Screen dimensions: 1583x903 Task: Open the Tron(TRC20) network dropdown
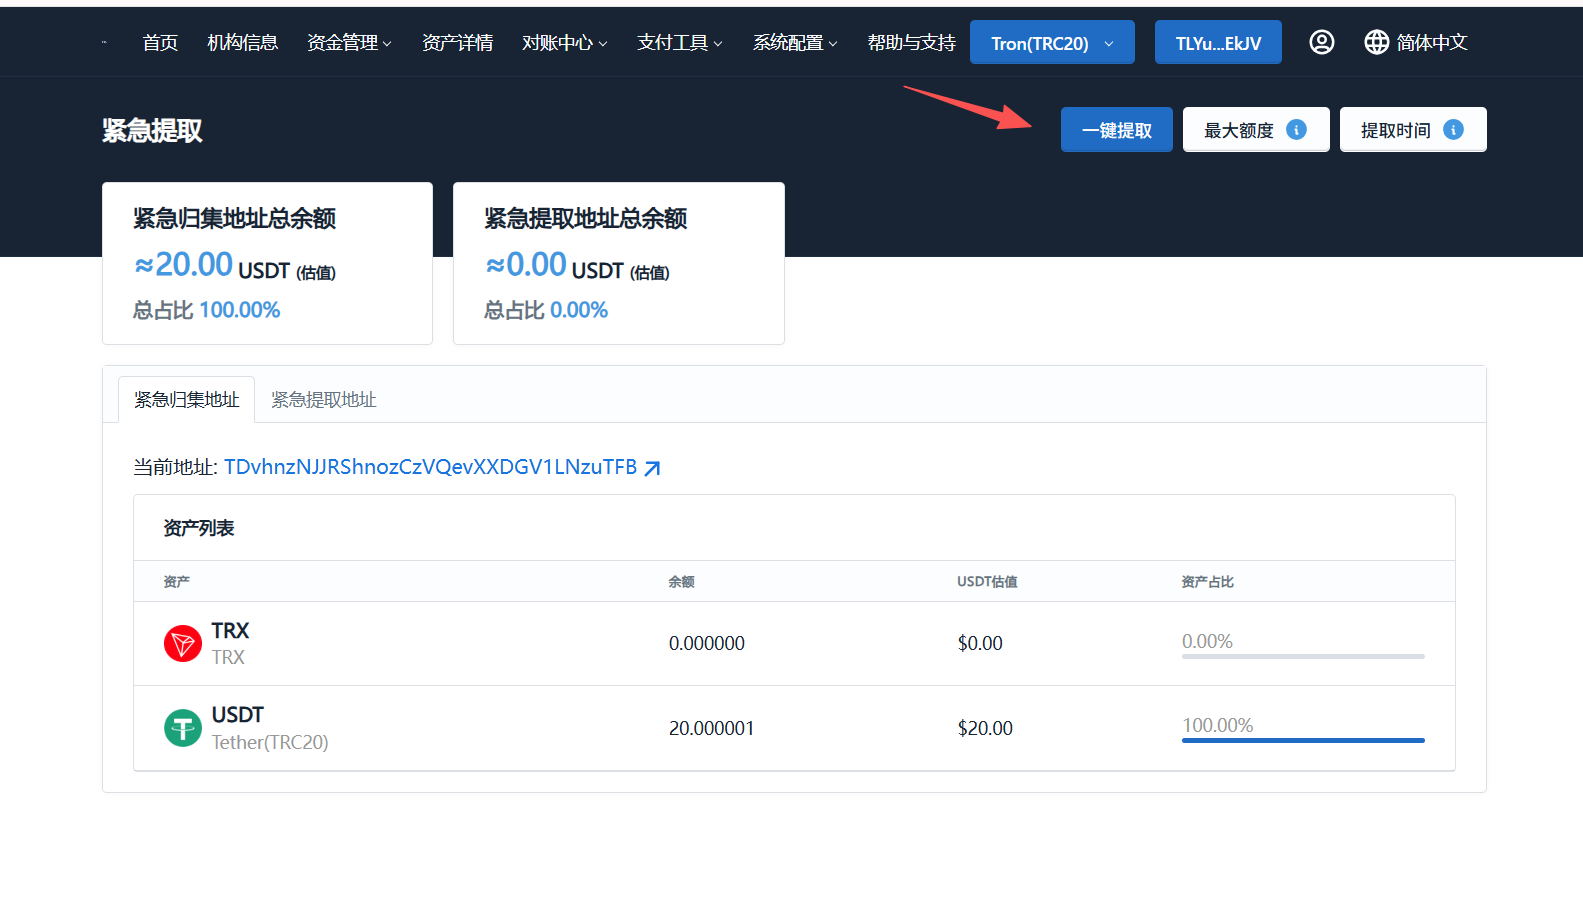point(1052,43)
